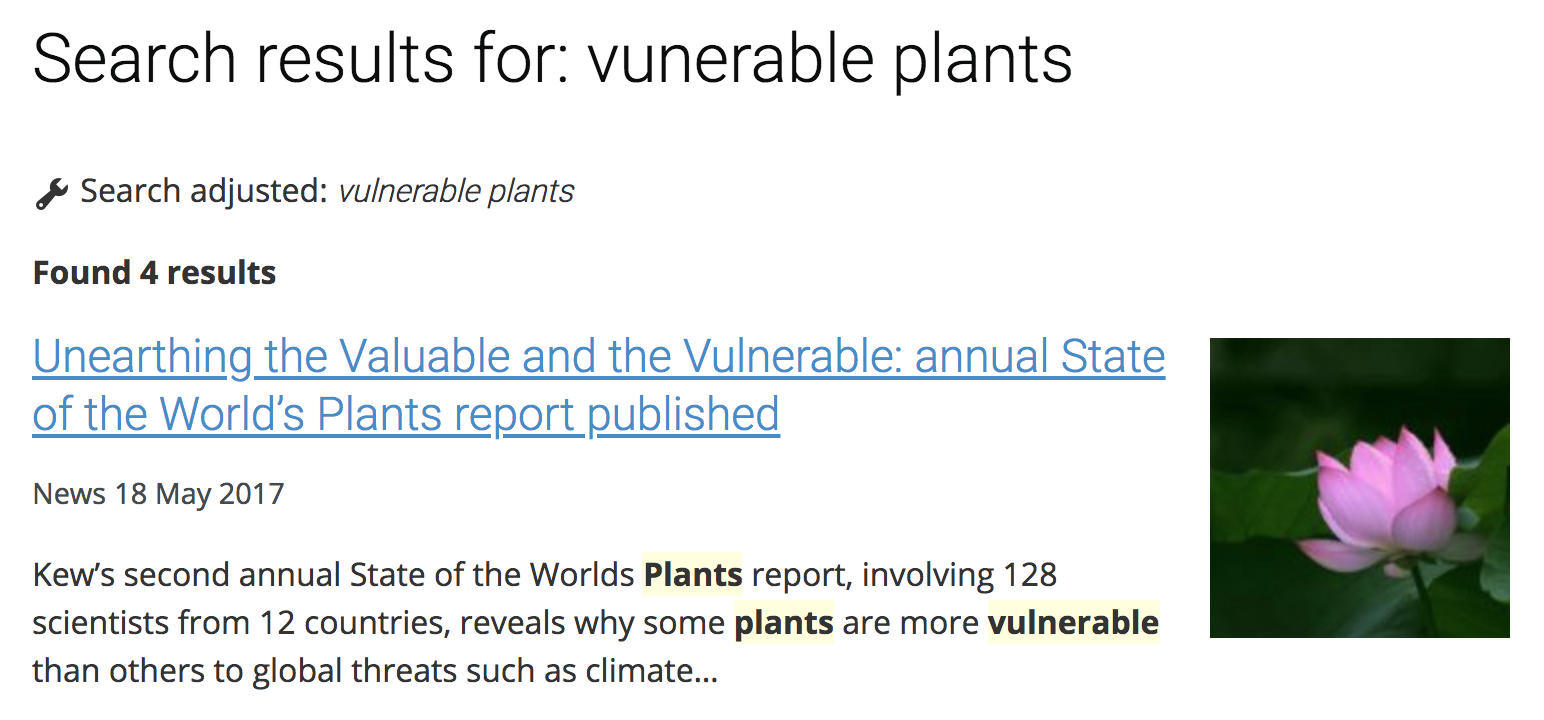Click the highlighted bold 'vulnerable' word in snippet
The height and width of the screenshot is (720, 1544).
click(1073, 623)
